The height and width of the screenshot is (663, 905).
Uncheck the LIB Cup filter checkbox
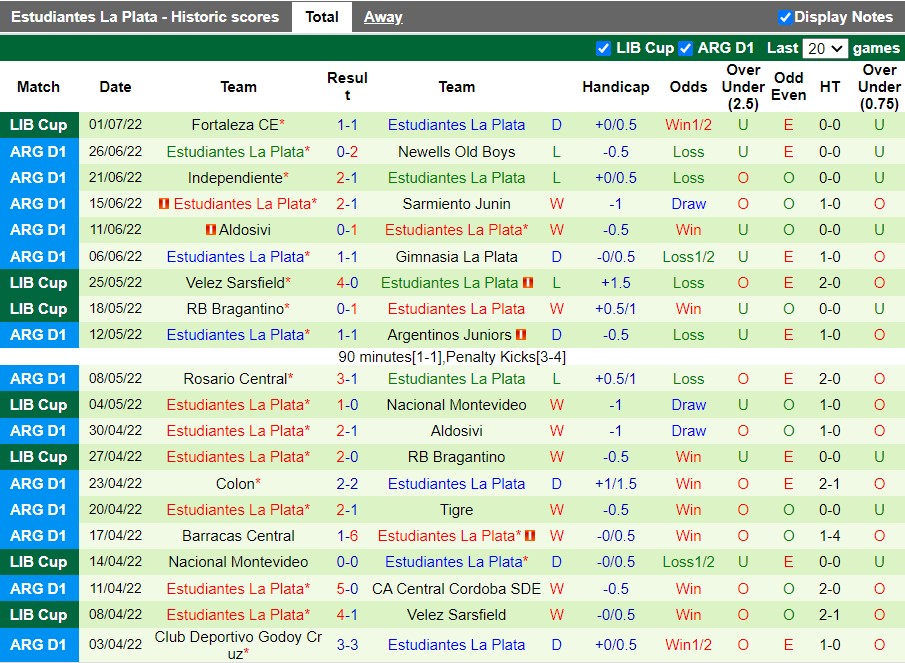tap(603, 48)
